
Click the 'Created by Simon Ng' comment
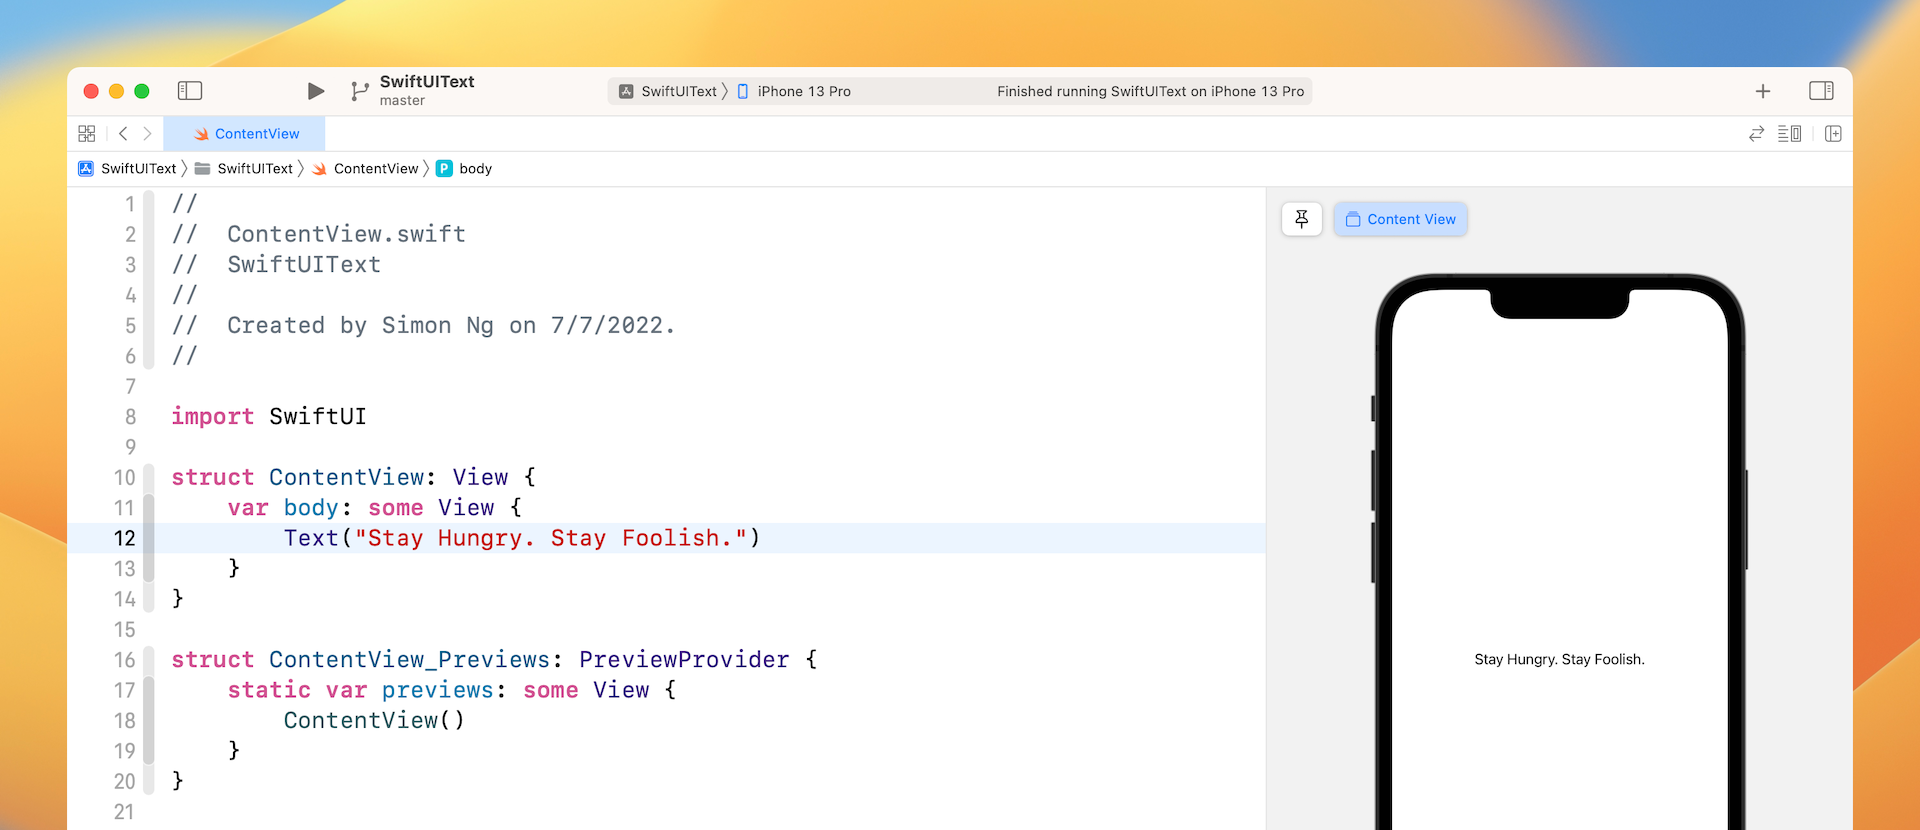click(424, 326)
